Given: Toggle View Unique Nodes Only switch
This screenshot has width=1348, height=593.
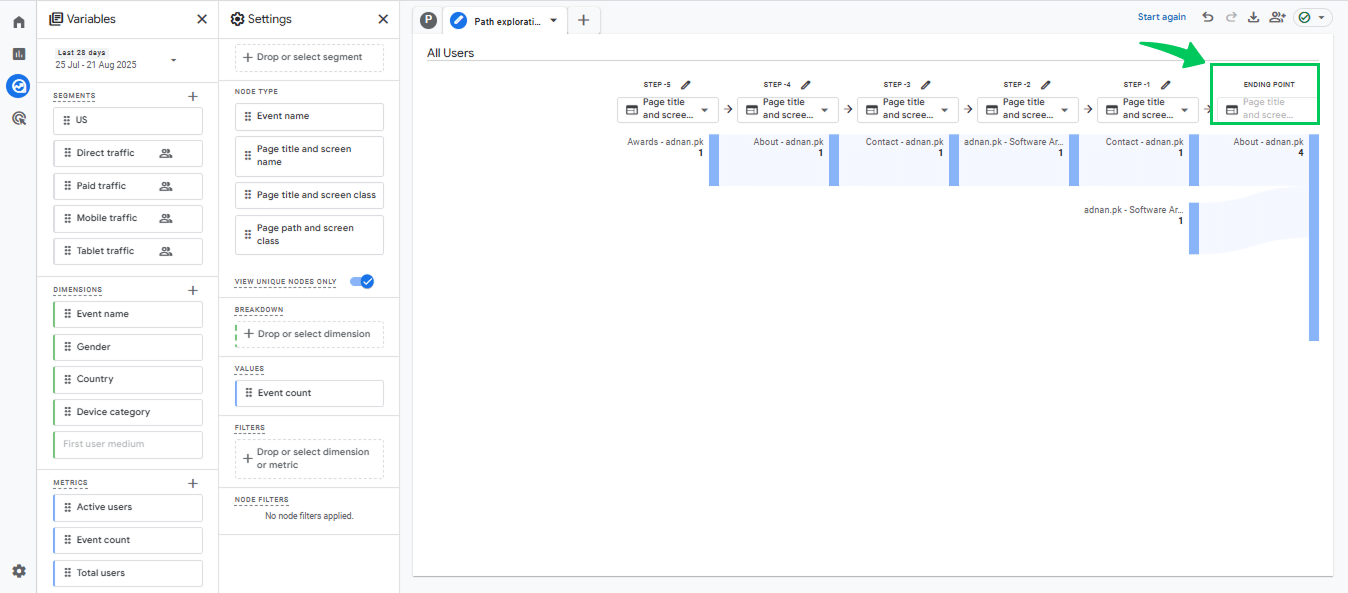Looking at the screenshot, I should point(362,282).
